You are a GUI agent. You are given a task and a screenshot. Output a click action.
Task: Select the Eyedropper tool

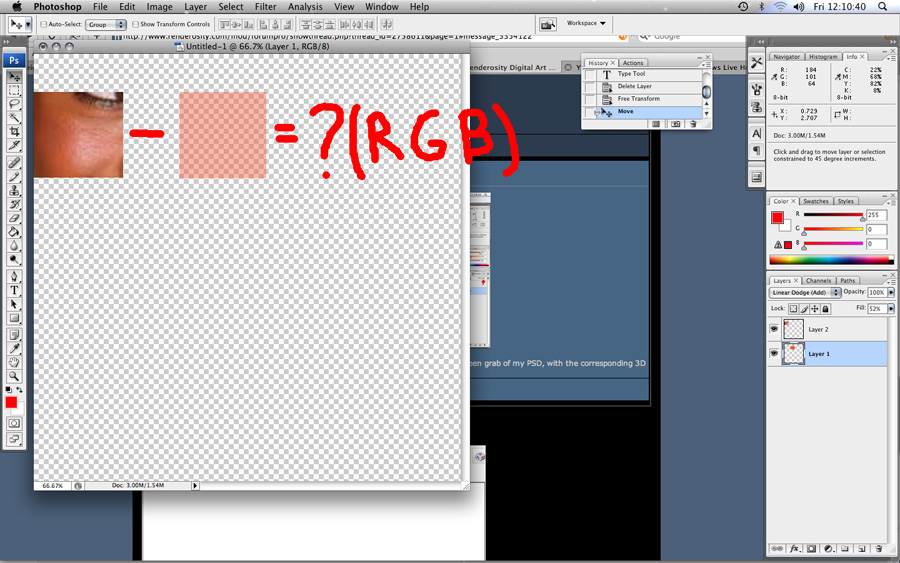point(14,349)
